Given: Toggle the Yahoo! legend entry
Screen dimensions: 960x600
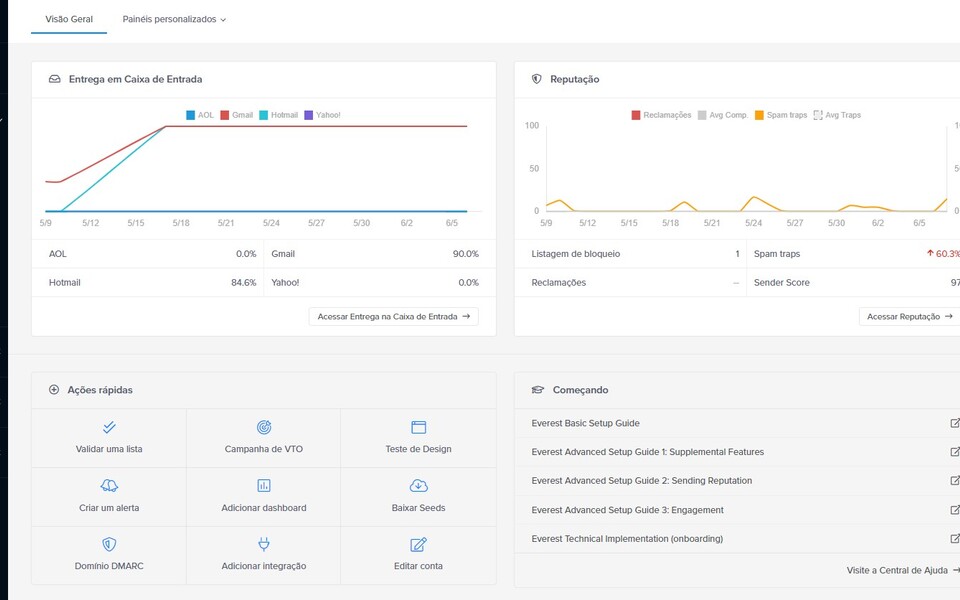Looking at the screenshot, I should (x=323, y=115).
